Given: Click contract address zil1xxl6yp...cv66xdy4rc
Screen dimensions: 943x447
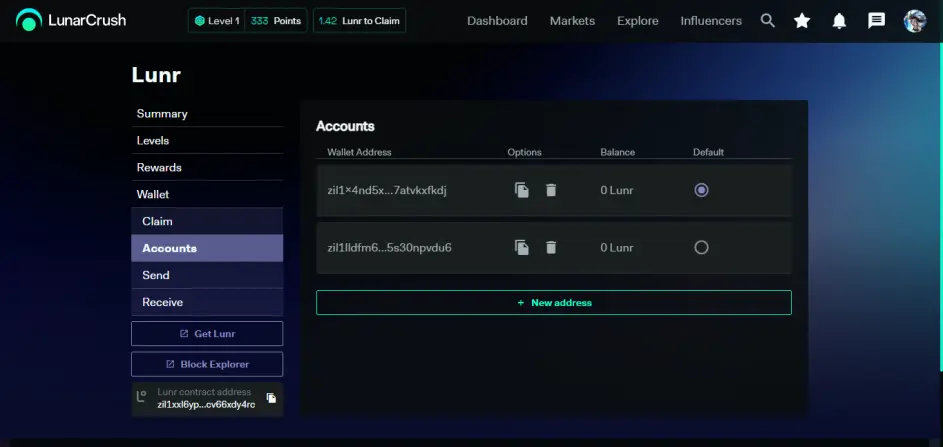Looking at the screenshot, I should pos(206,404).
